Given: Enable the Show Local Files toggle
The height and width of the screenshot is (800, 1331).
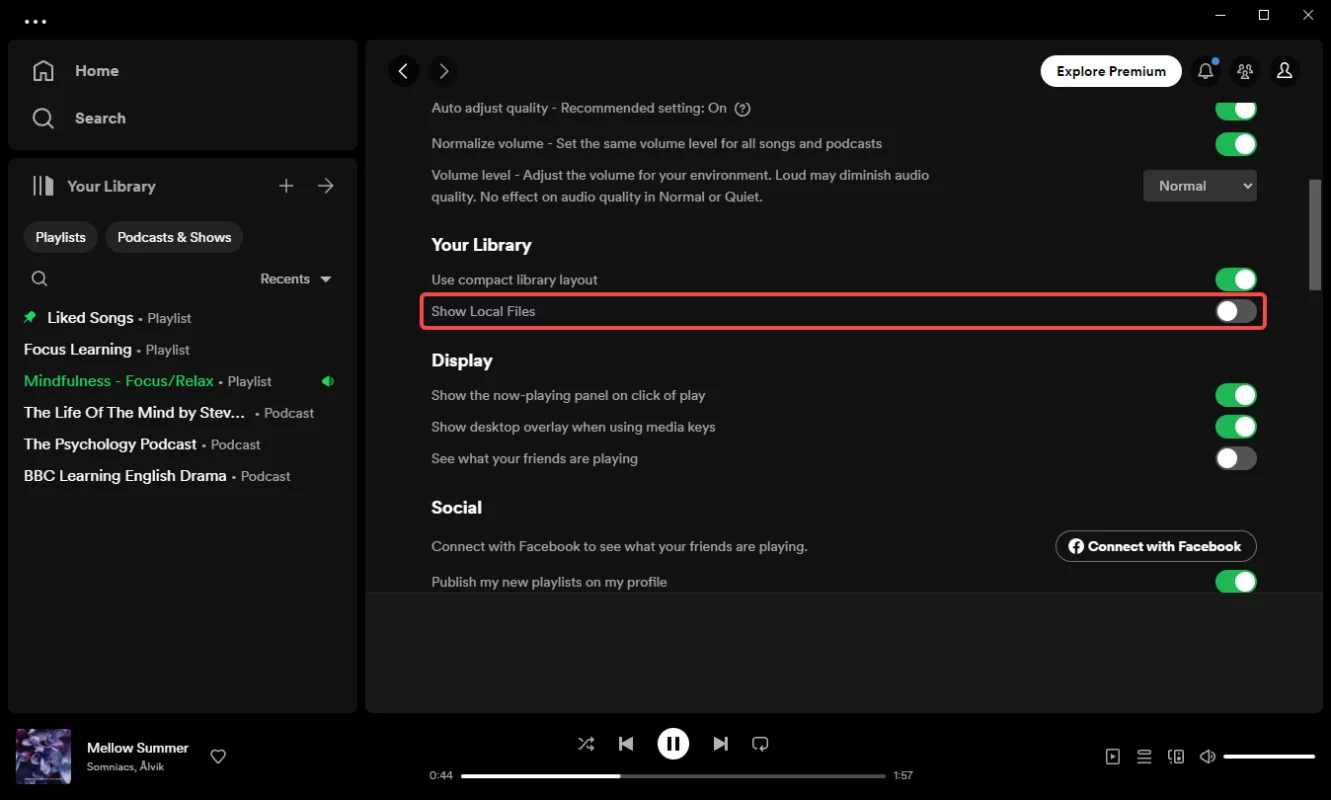Looking at the screenshot, I should [1235, 311].
